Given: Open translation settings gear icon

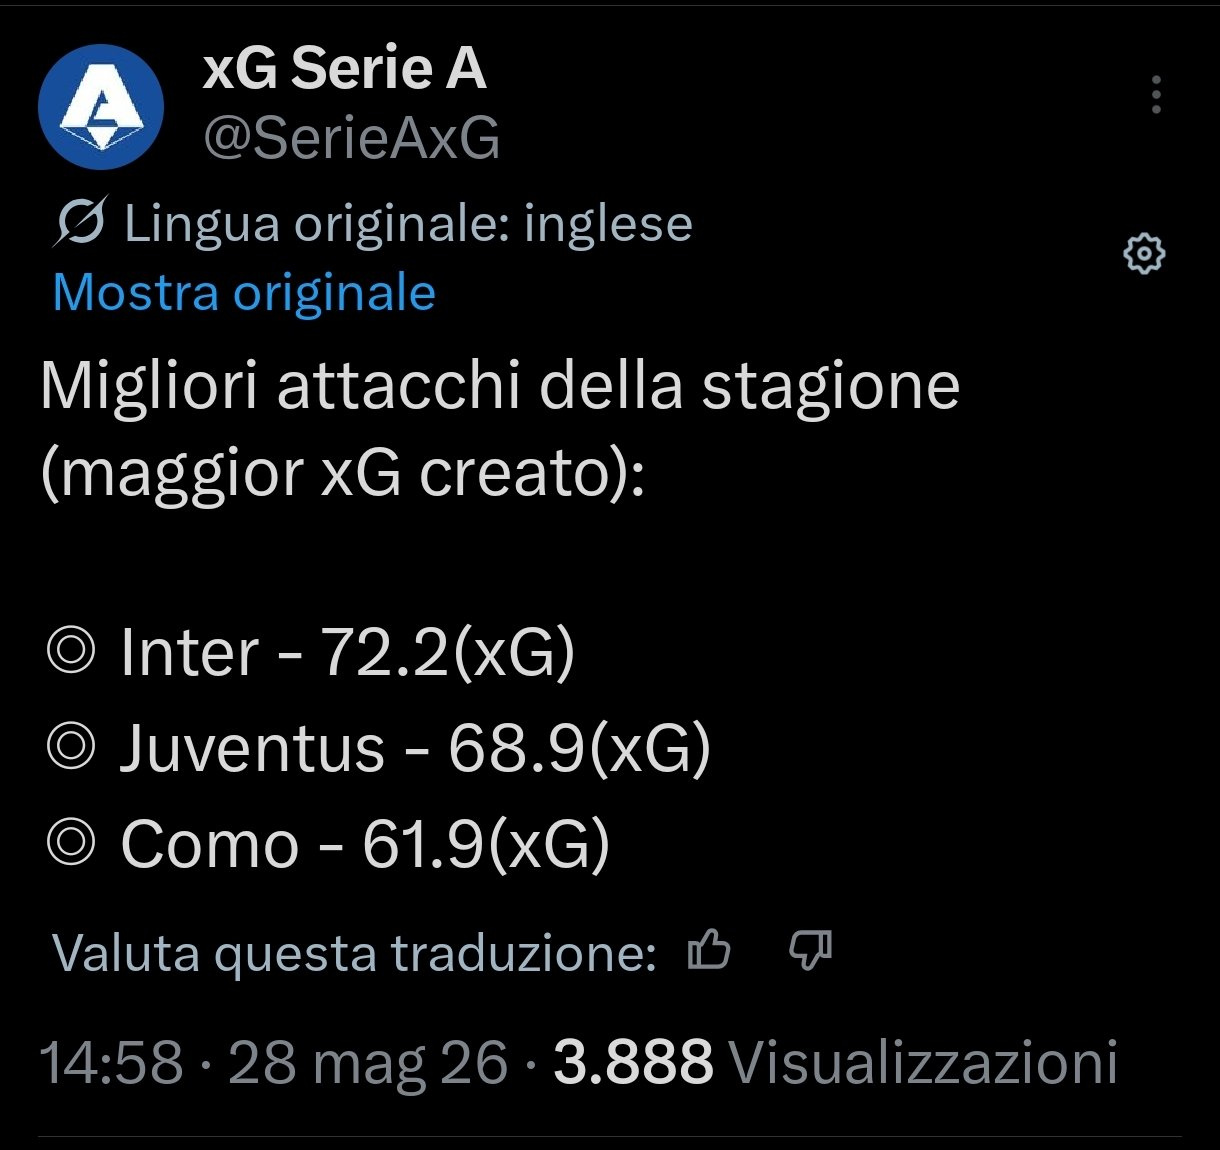Looking at the screenshot, I should [1144, 254].
